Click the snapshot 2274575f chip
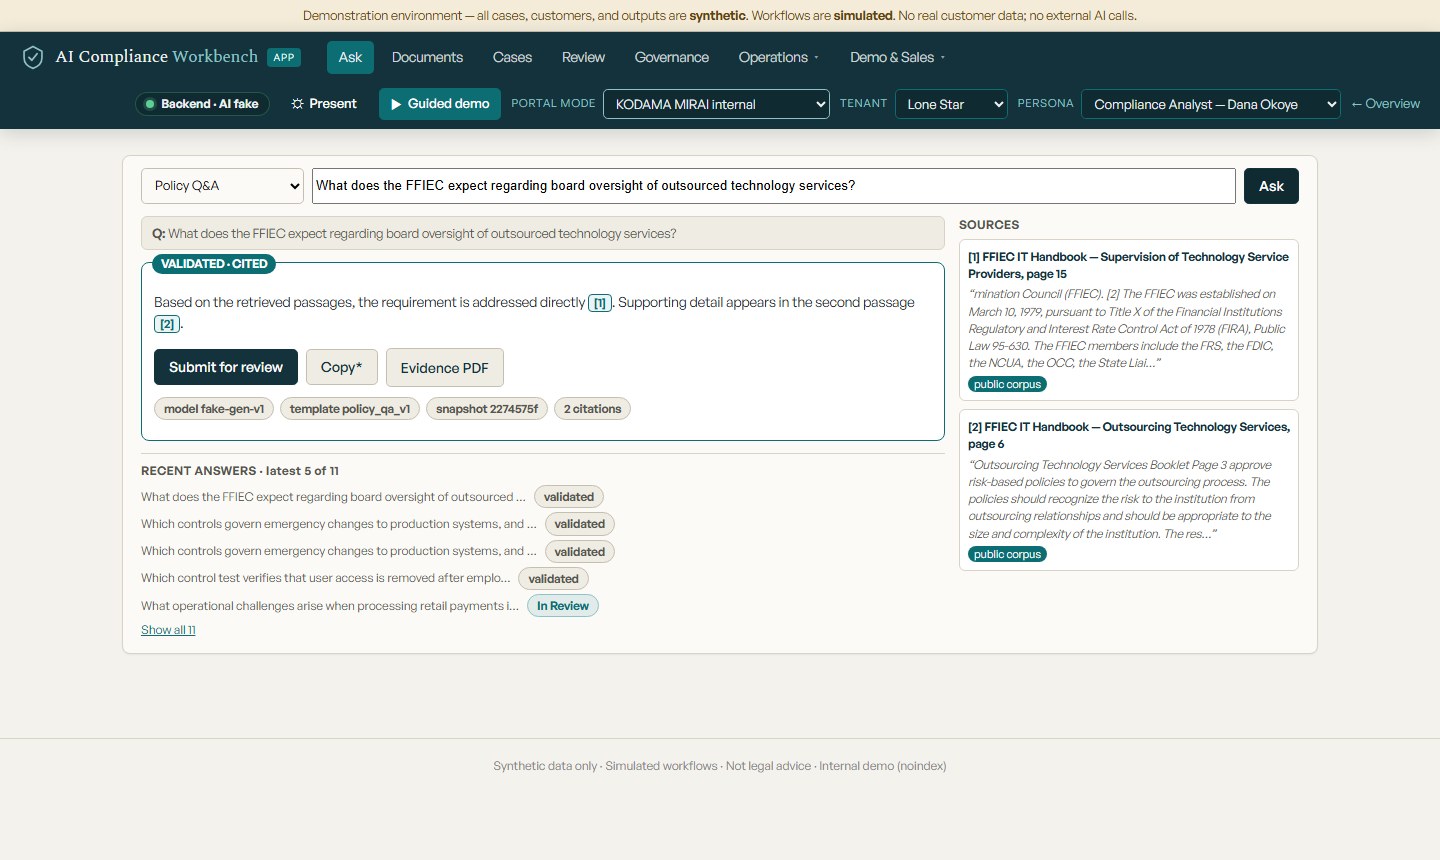 pos(487,409)
